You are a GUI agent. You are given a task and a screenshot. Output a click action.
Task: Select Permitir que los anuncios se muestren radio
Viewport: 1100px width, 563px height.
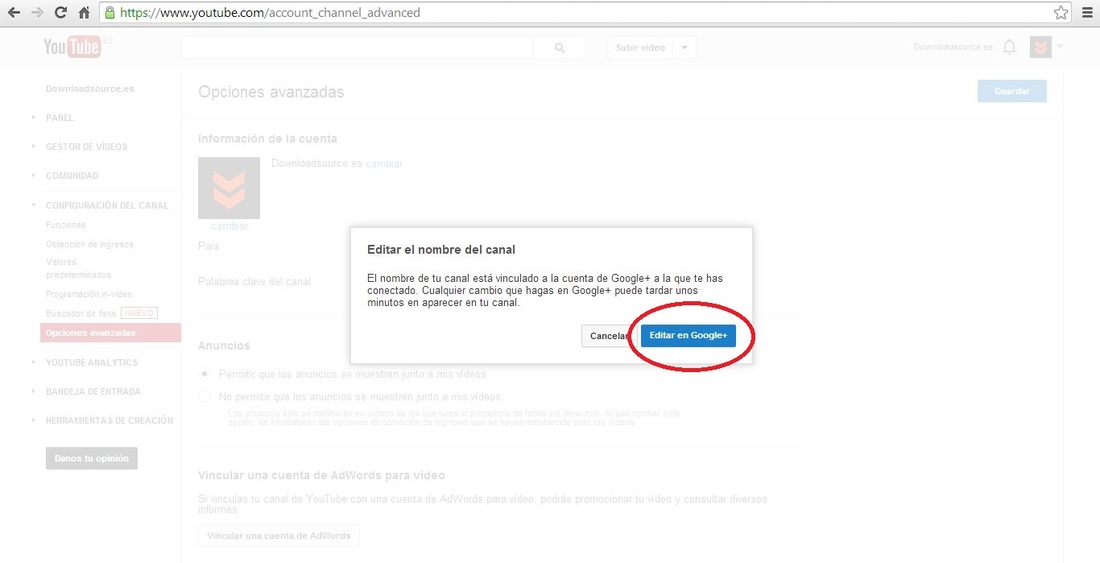(x=204, y=374)
